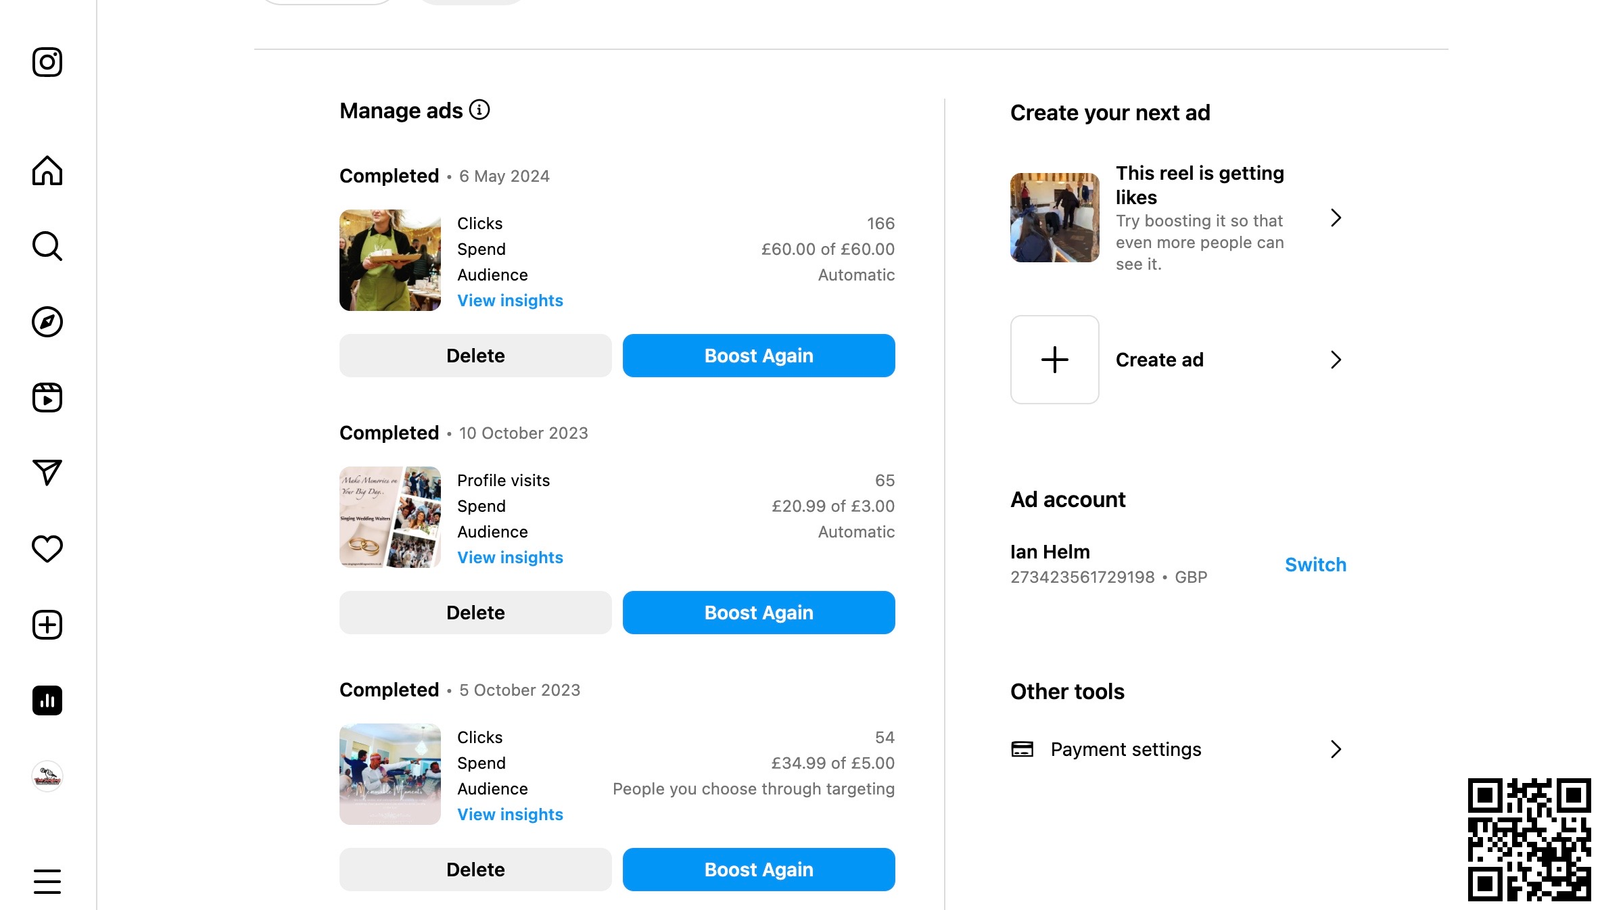The image size is (1600, 910).
Task: Switch the Ian Helm ad account
Action: (1315, 565)
